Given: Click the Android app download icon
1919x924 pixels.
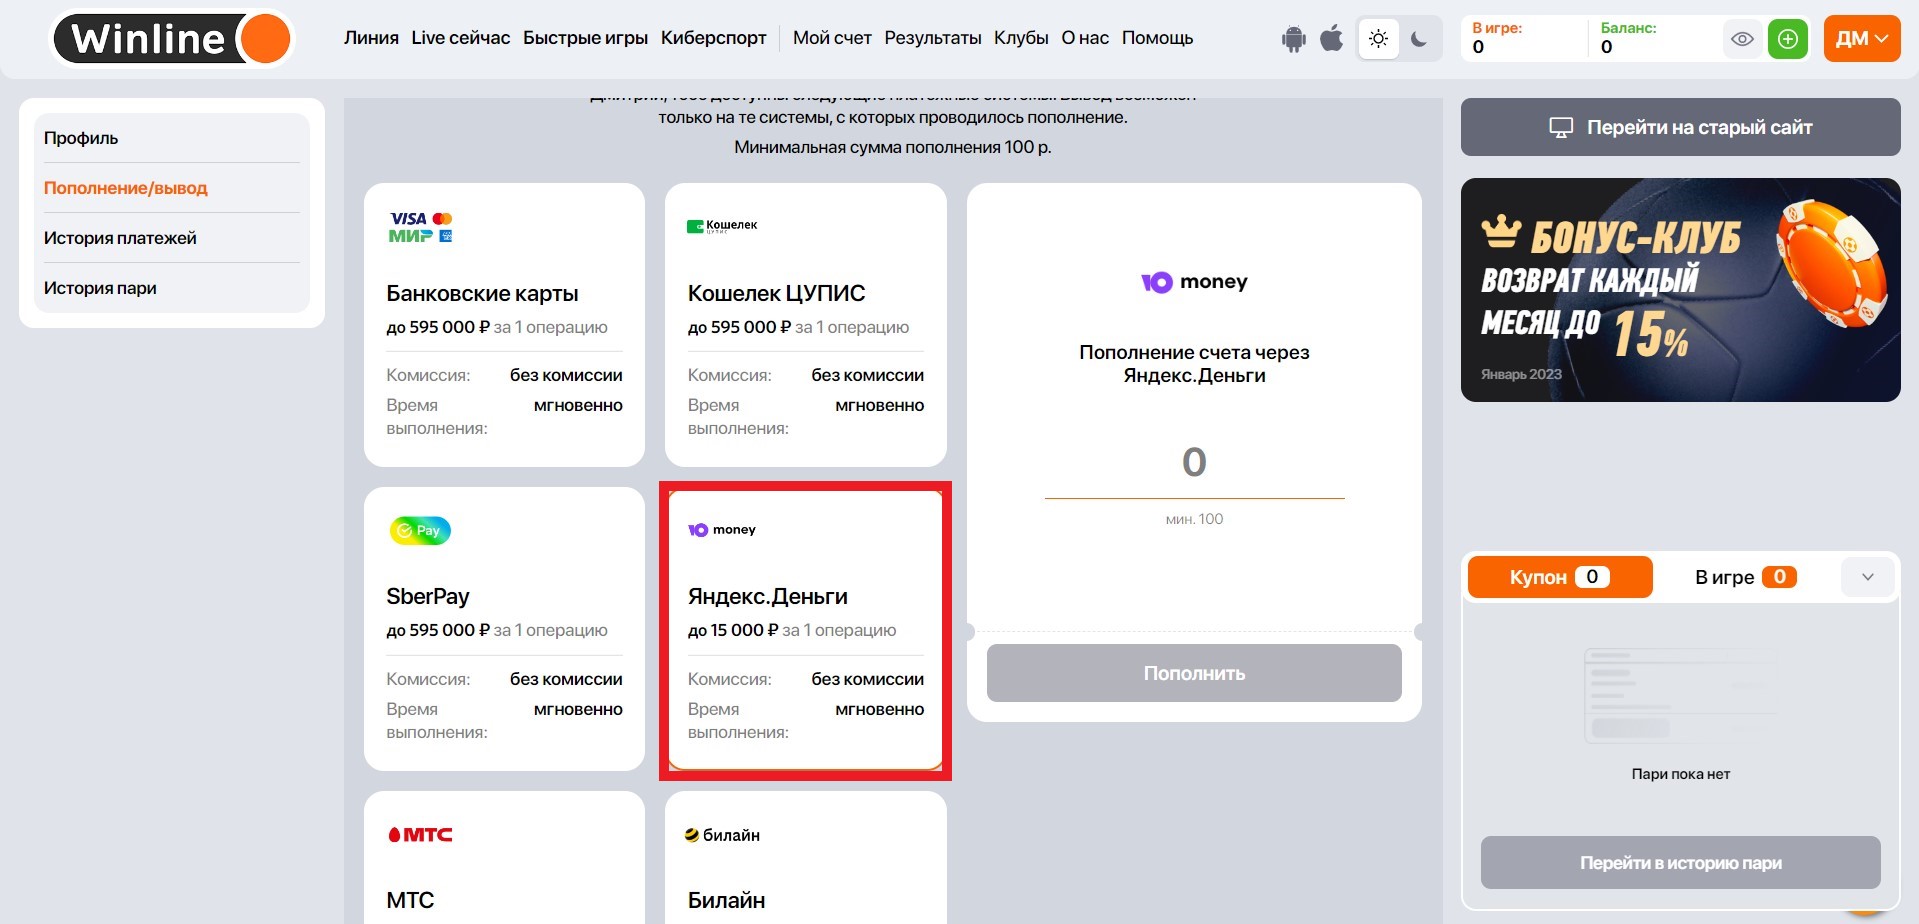Looking at the screenshot, I should click(1293, 39).
